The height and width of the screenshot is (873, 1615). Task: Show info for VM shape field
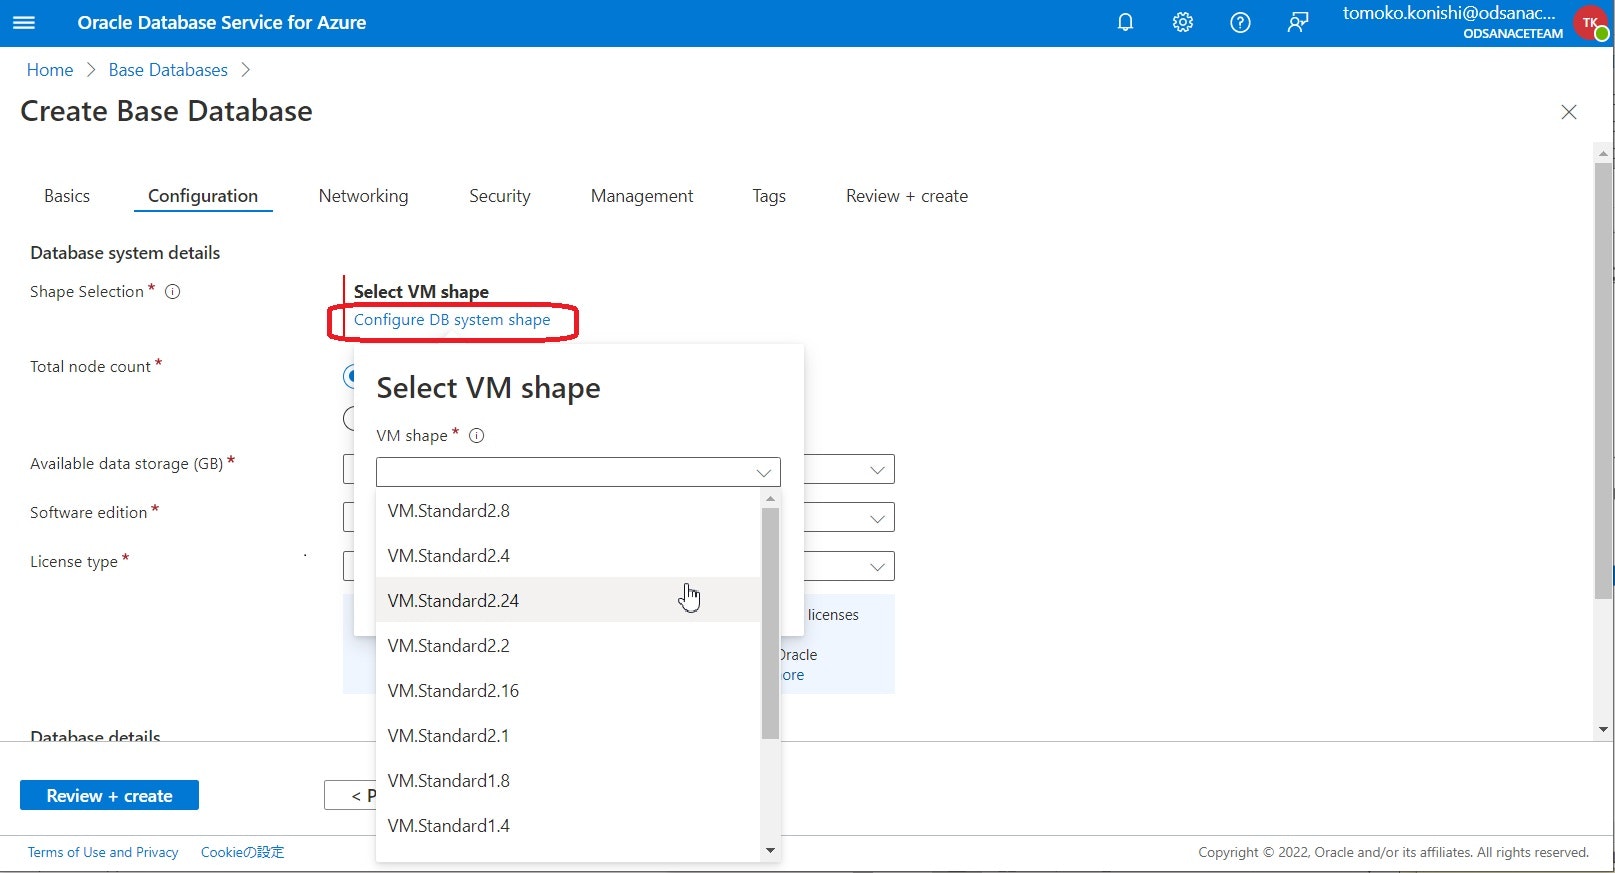pyautogui.click(x=477, y=436)
